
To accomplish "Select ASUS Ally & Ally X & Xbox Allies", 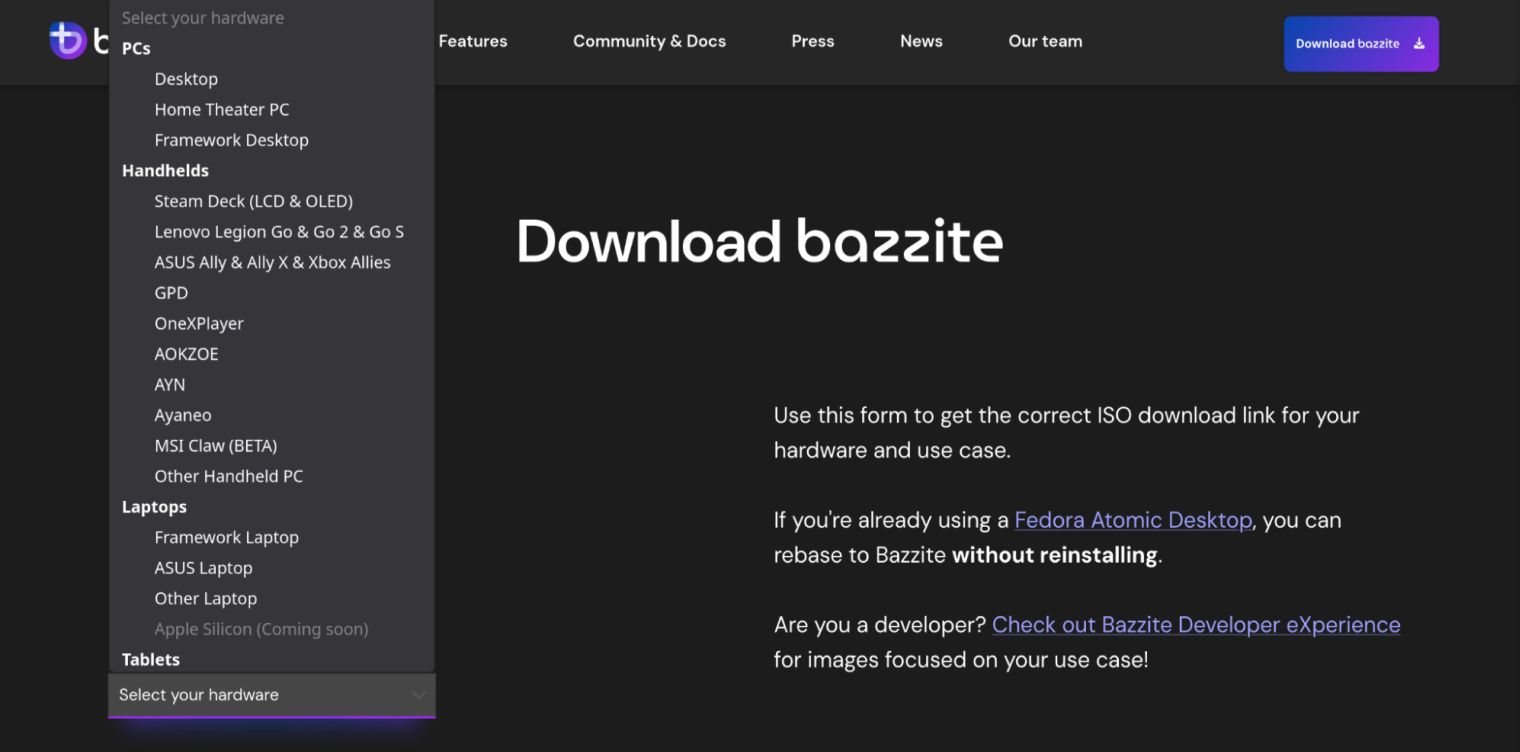I will tap(272, 262).
